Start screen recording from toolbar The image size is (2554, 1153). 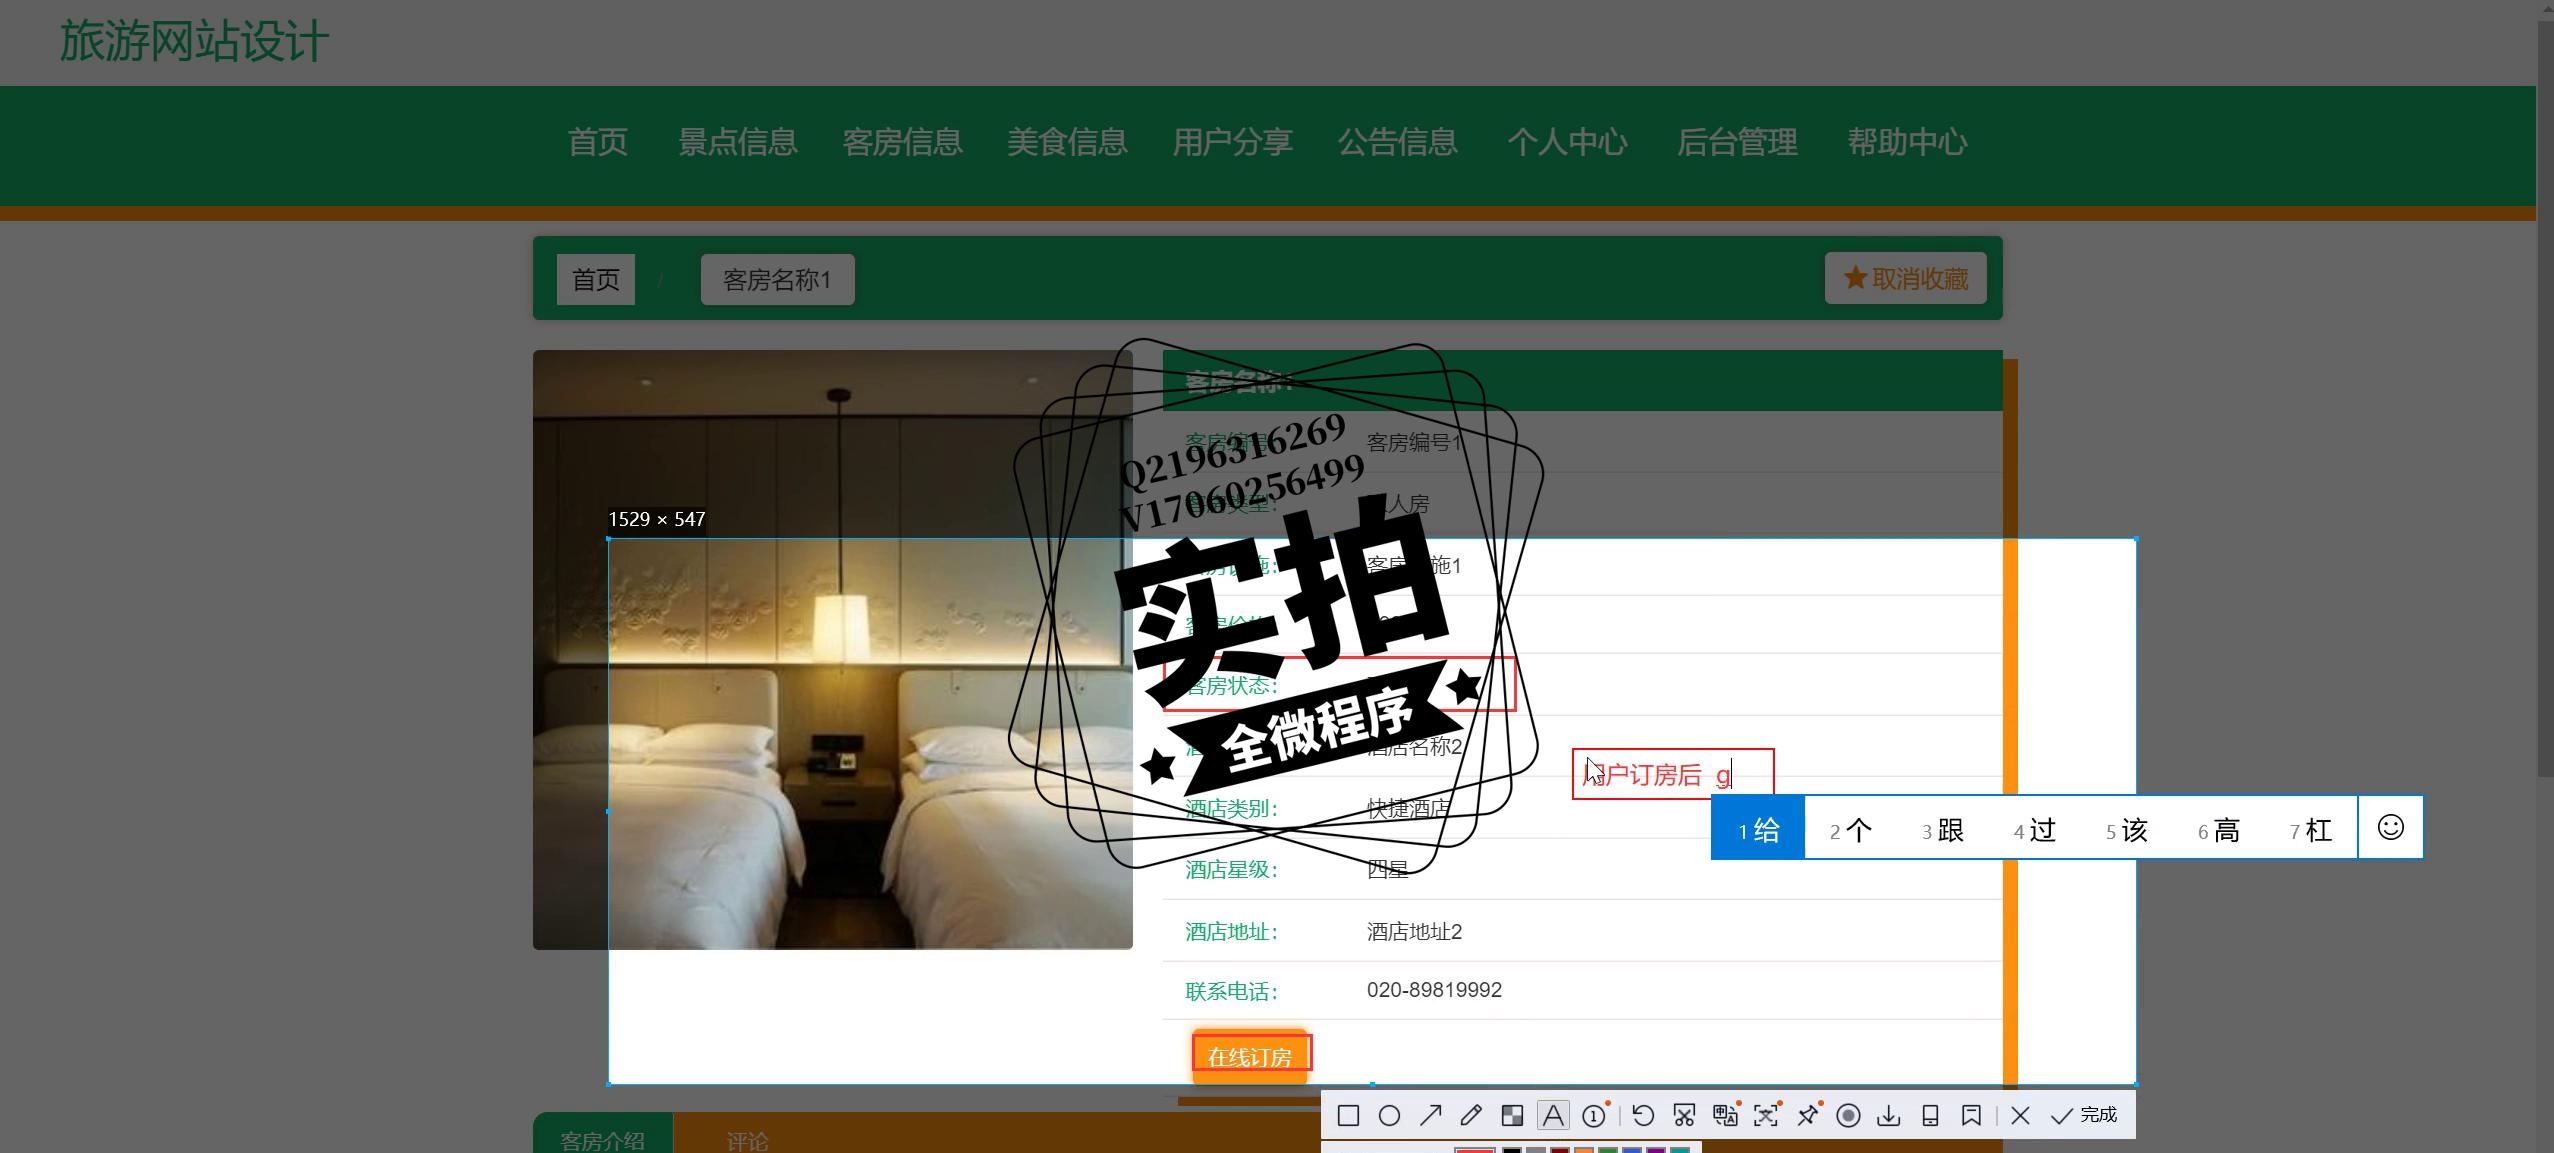1848,1115
